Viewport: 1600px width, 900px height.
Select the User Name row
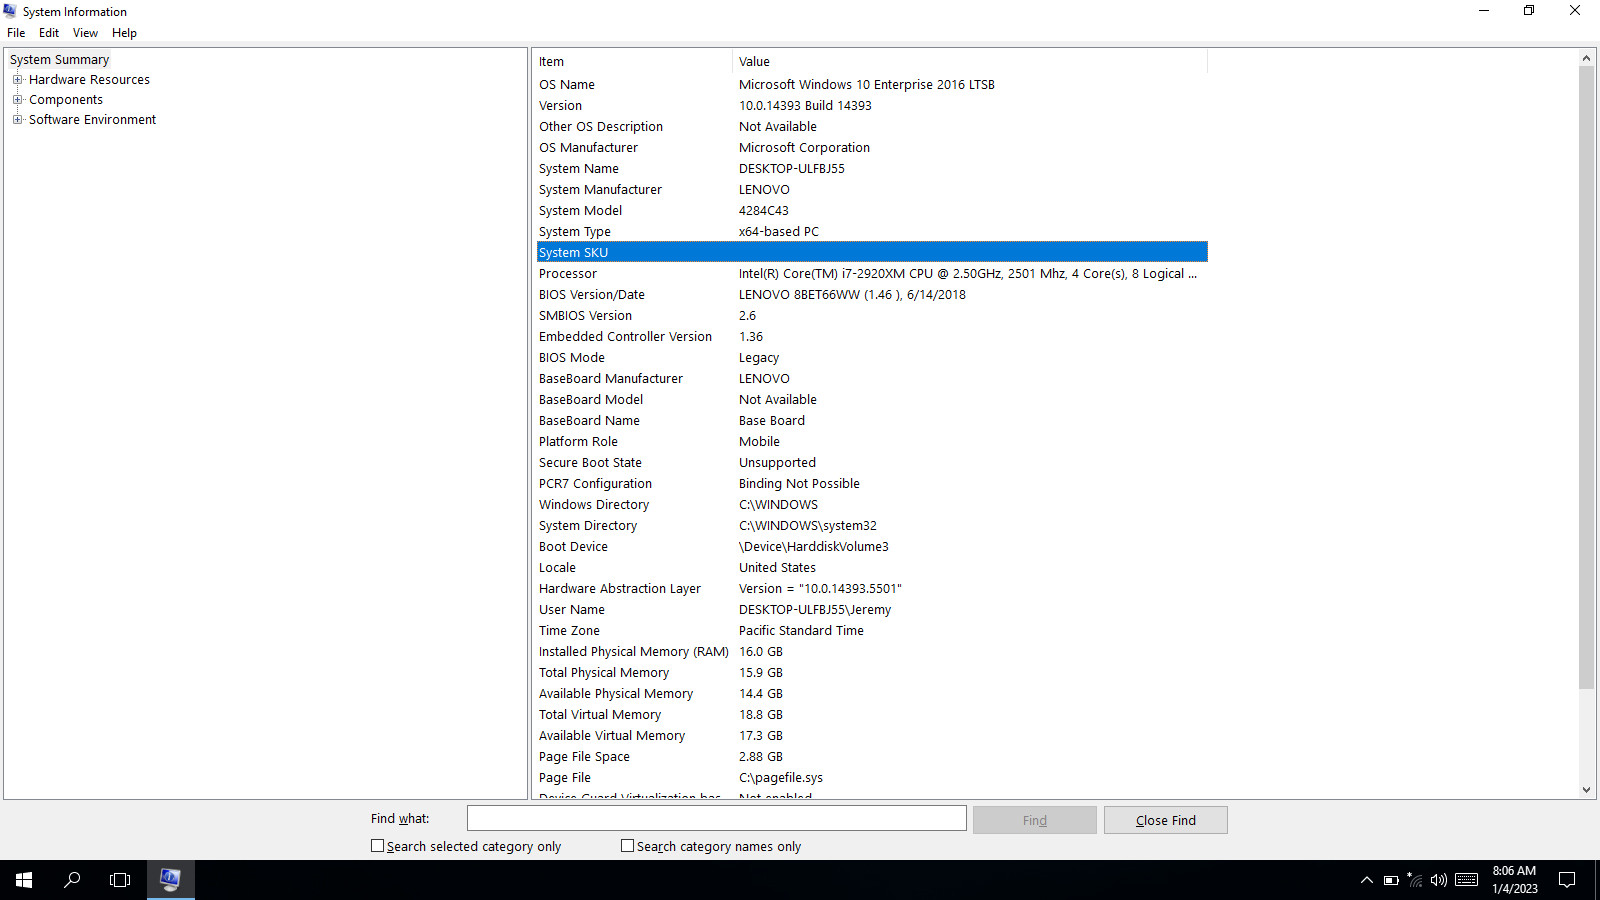[x=872, y=610]
